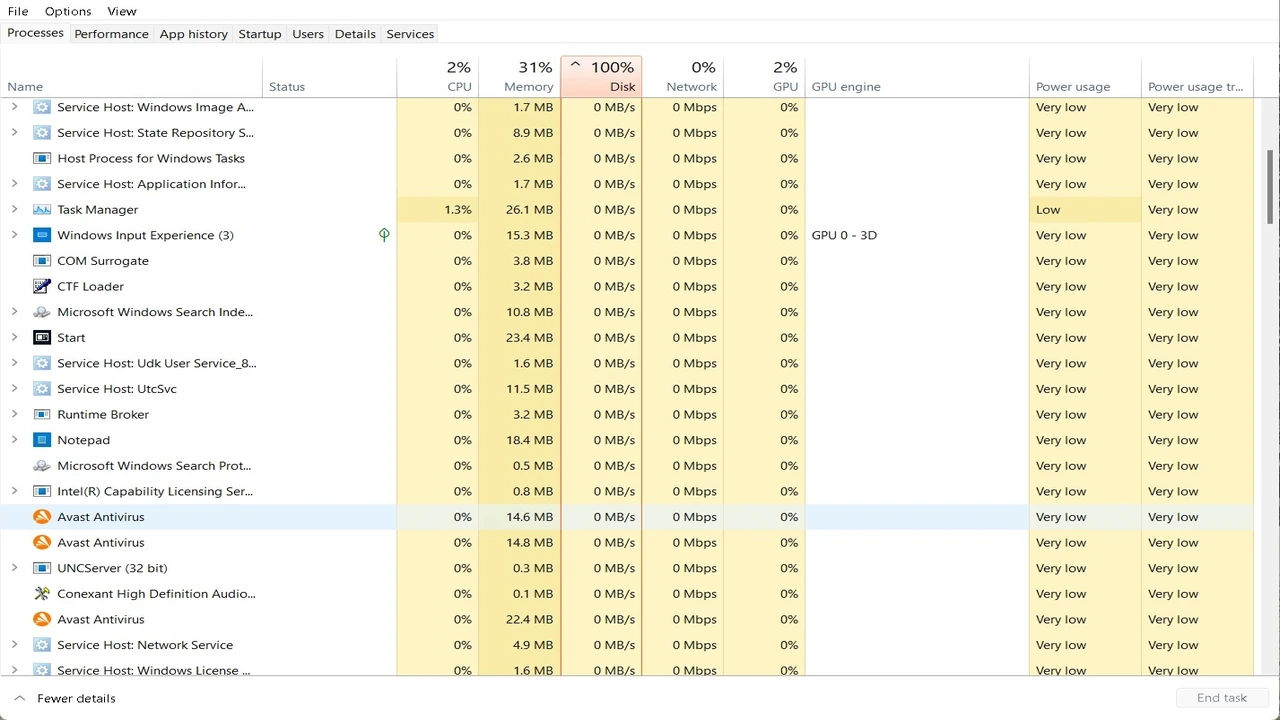Select the 18.4 MB memory cell
Image resolution: width=1280 pixels, height=720 pixels.
pos(519,440)
